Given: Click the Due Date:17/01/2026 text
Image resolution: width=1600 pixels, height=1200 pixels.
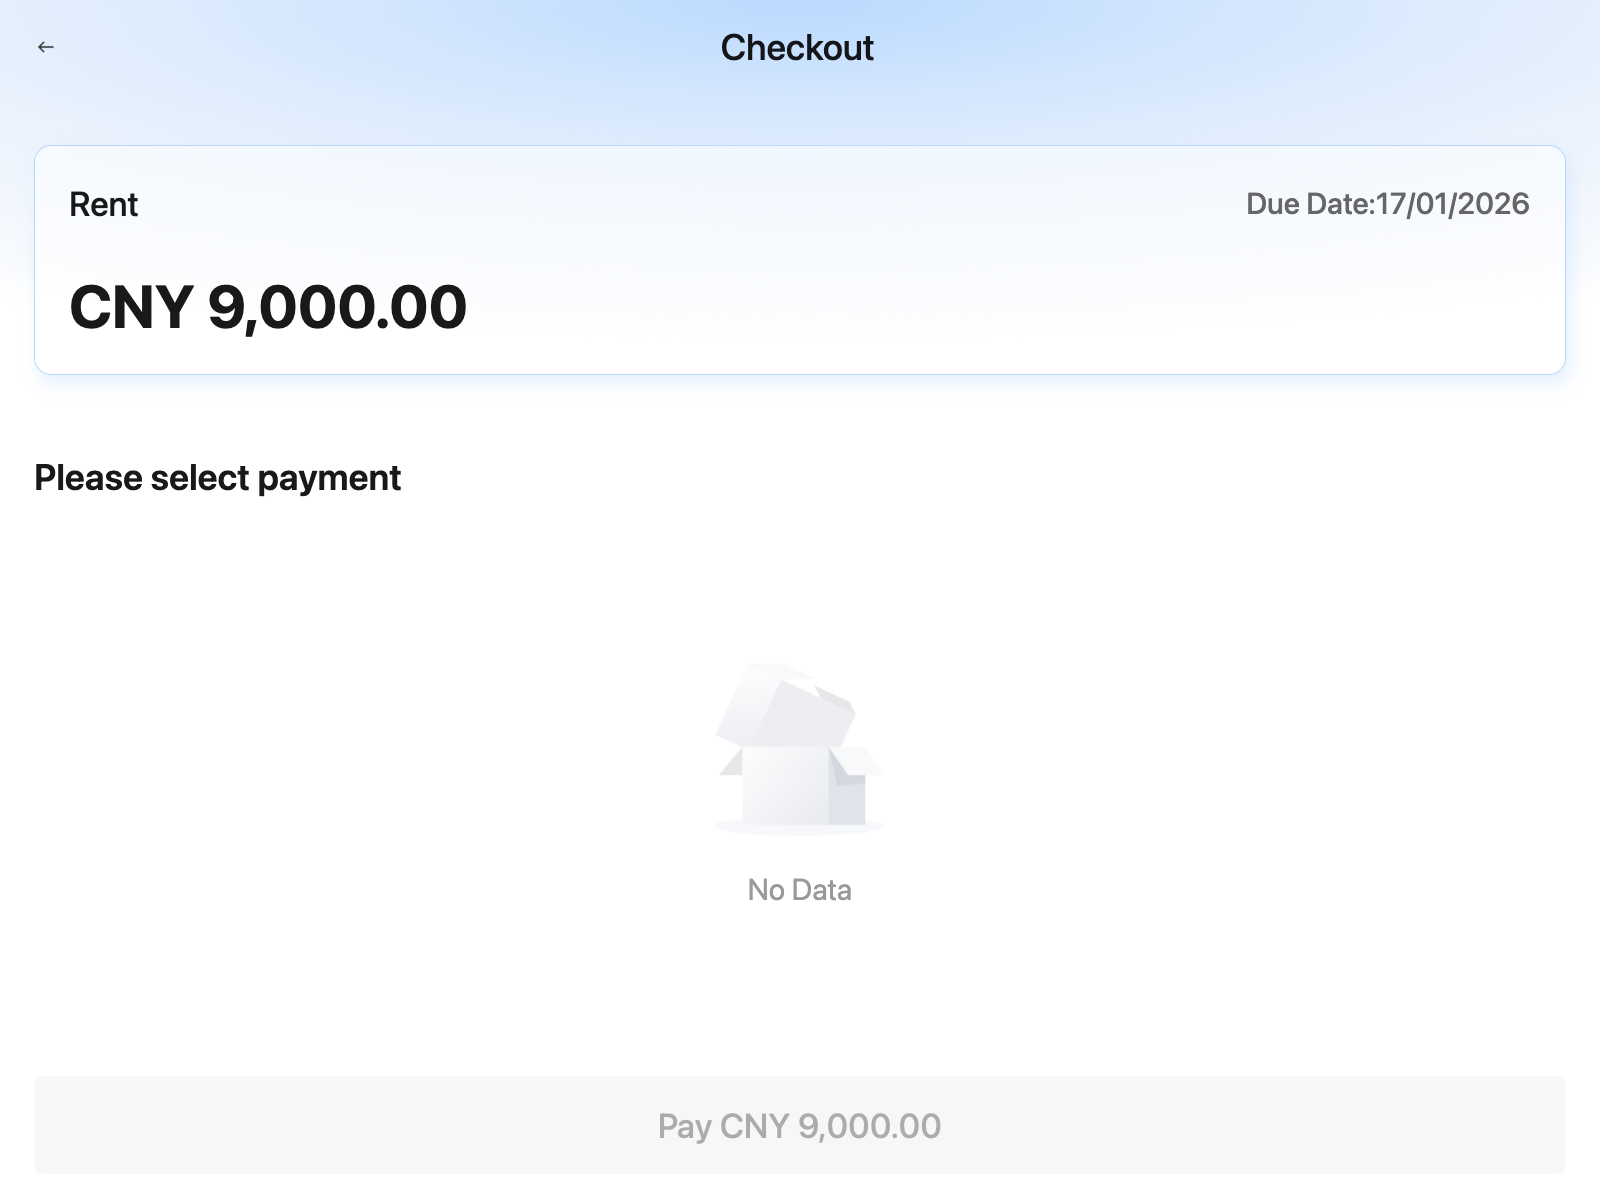Looking at the screenshot, I should click(1388, 204).
